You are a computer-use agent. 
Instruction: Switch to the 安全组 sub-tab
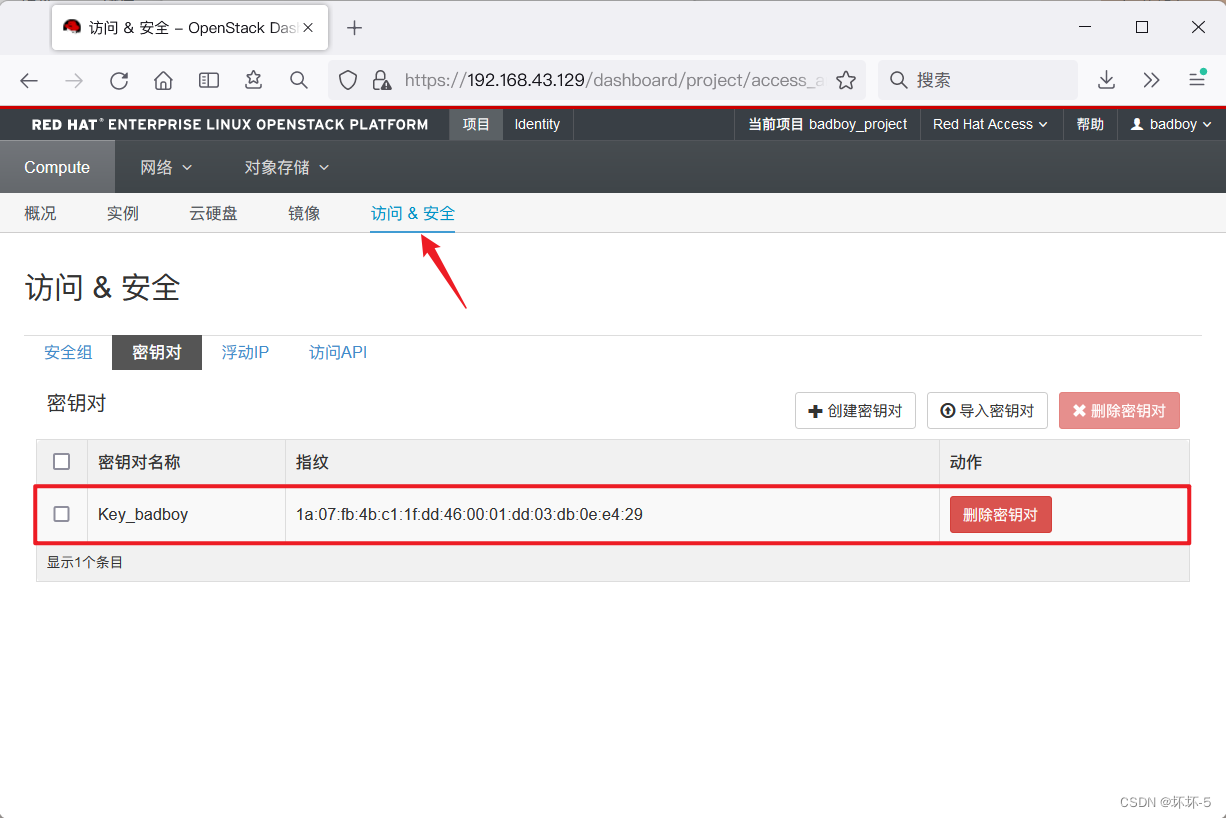(x=68, y=352)
